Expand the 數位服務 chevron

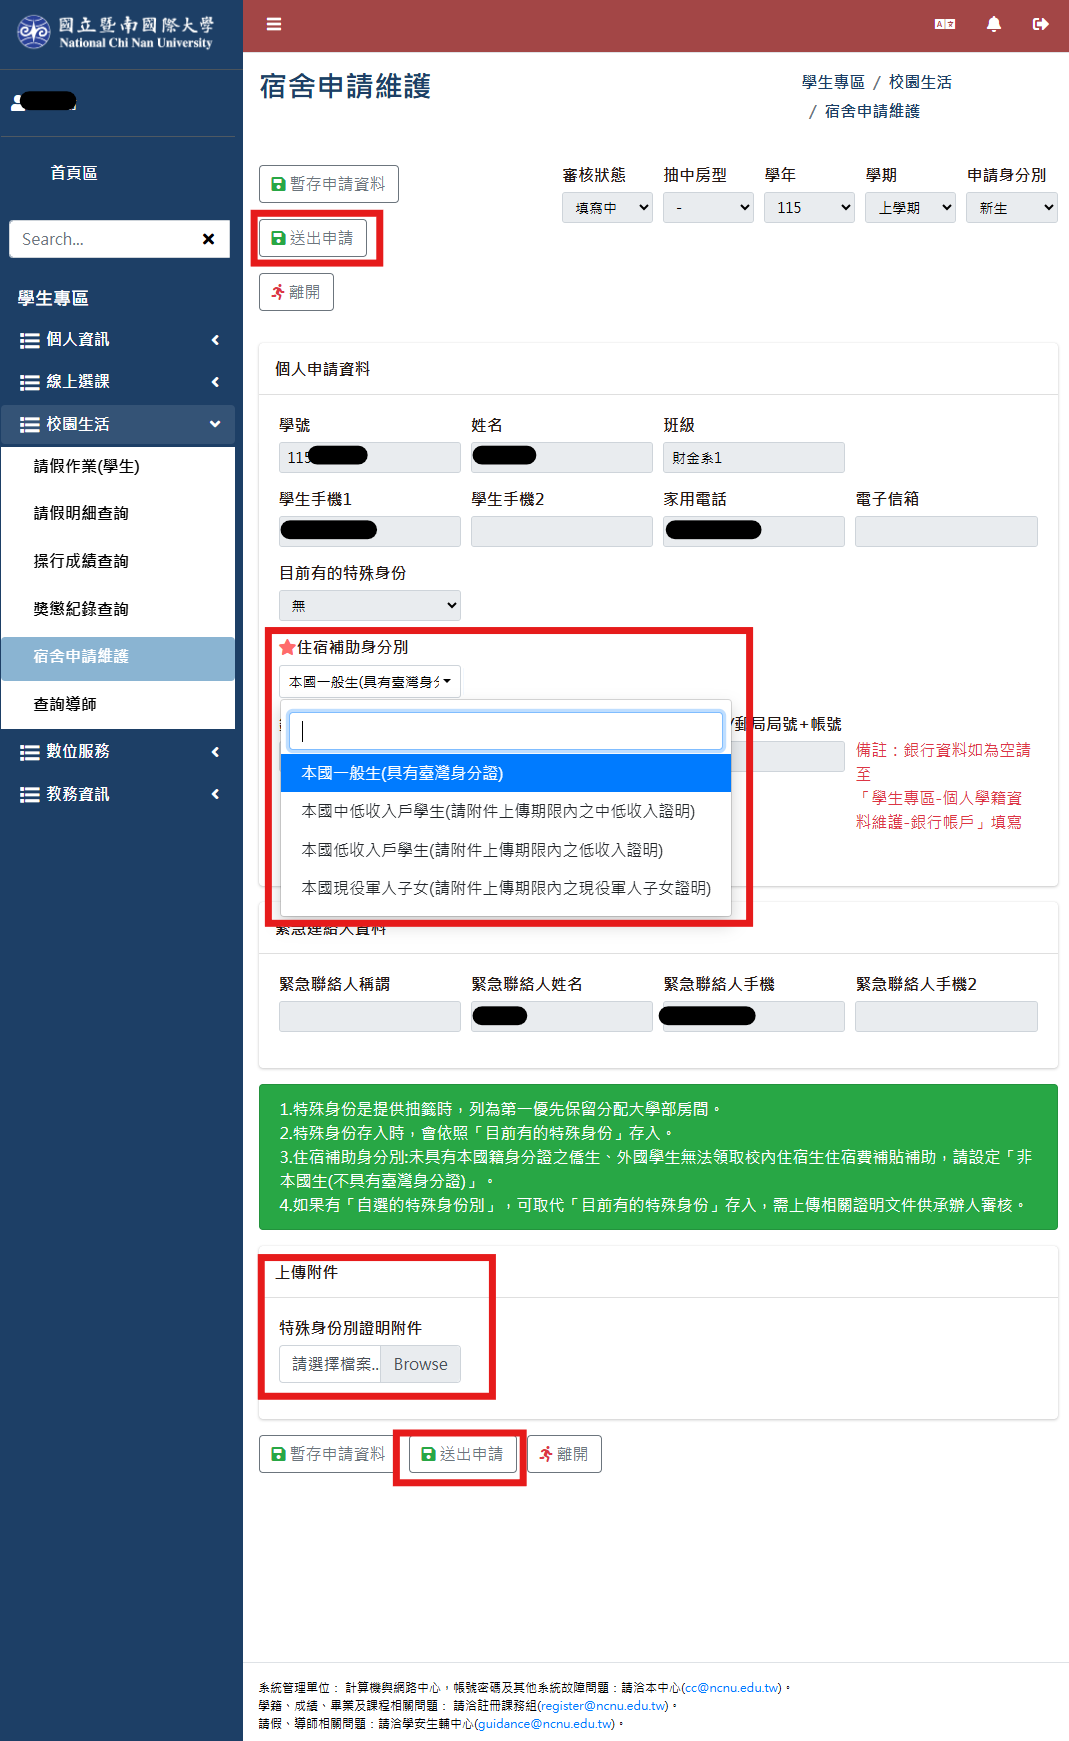(x=215, y=752)
